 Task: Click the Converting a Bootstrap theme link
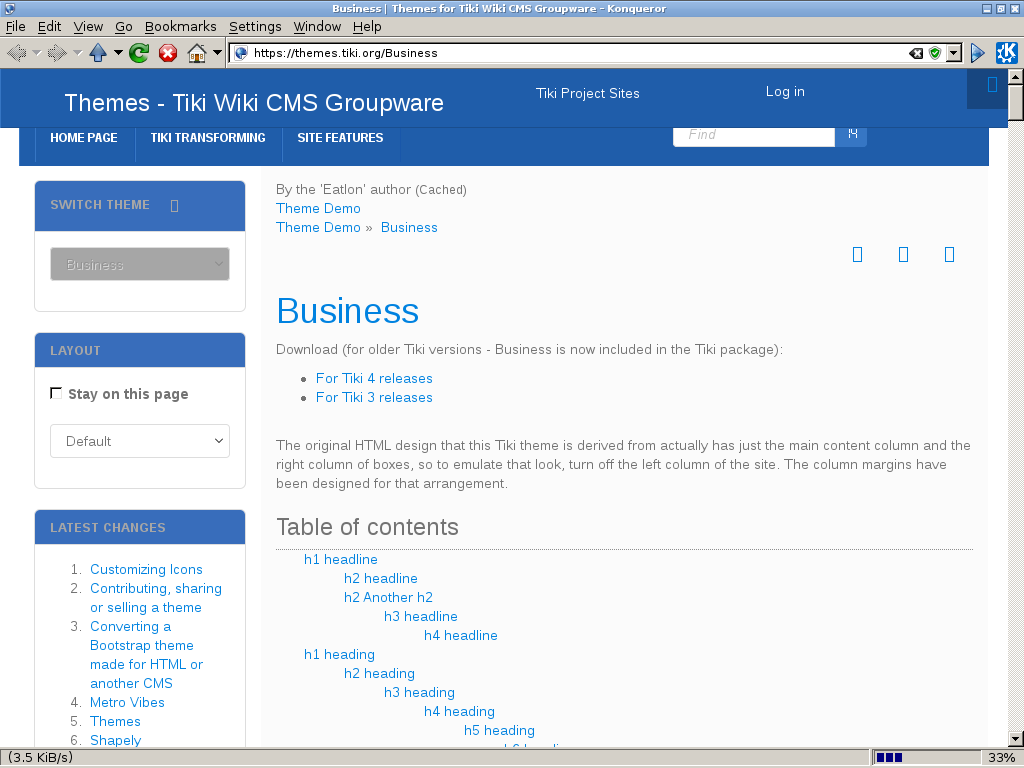tap(146, 655)
